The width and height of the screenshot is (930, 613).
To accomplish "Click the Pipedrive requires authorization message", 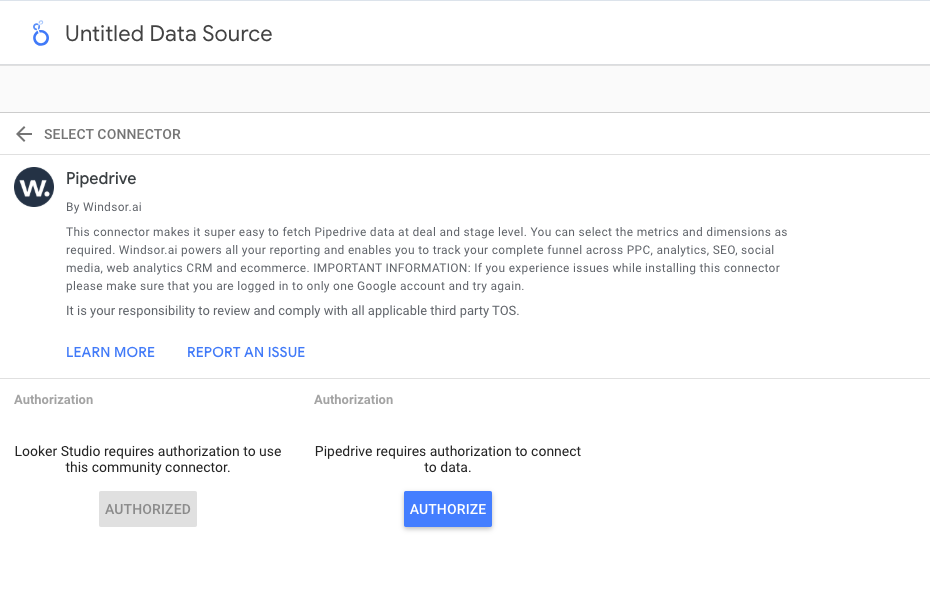I will coord(448,459).
